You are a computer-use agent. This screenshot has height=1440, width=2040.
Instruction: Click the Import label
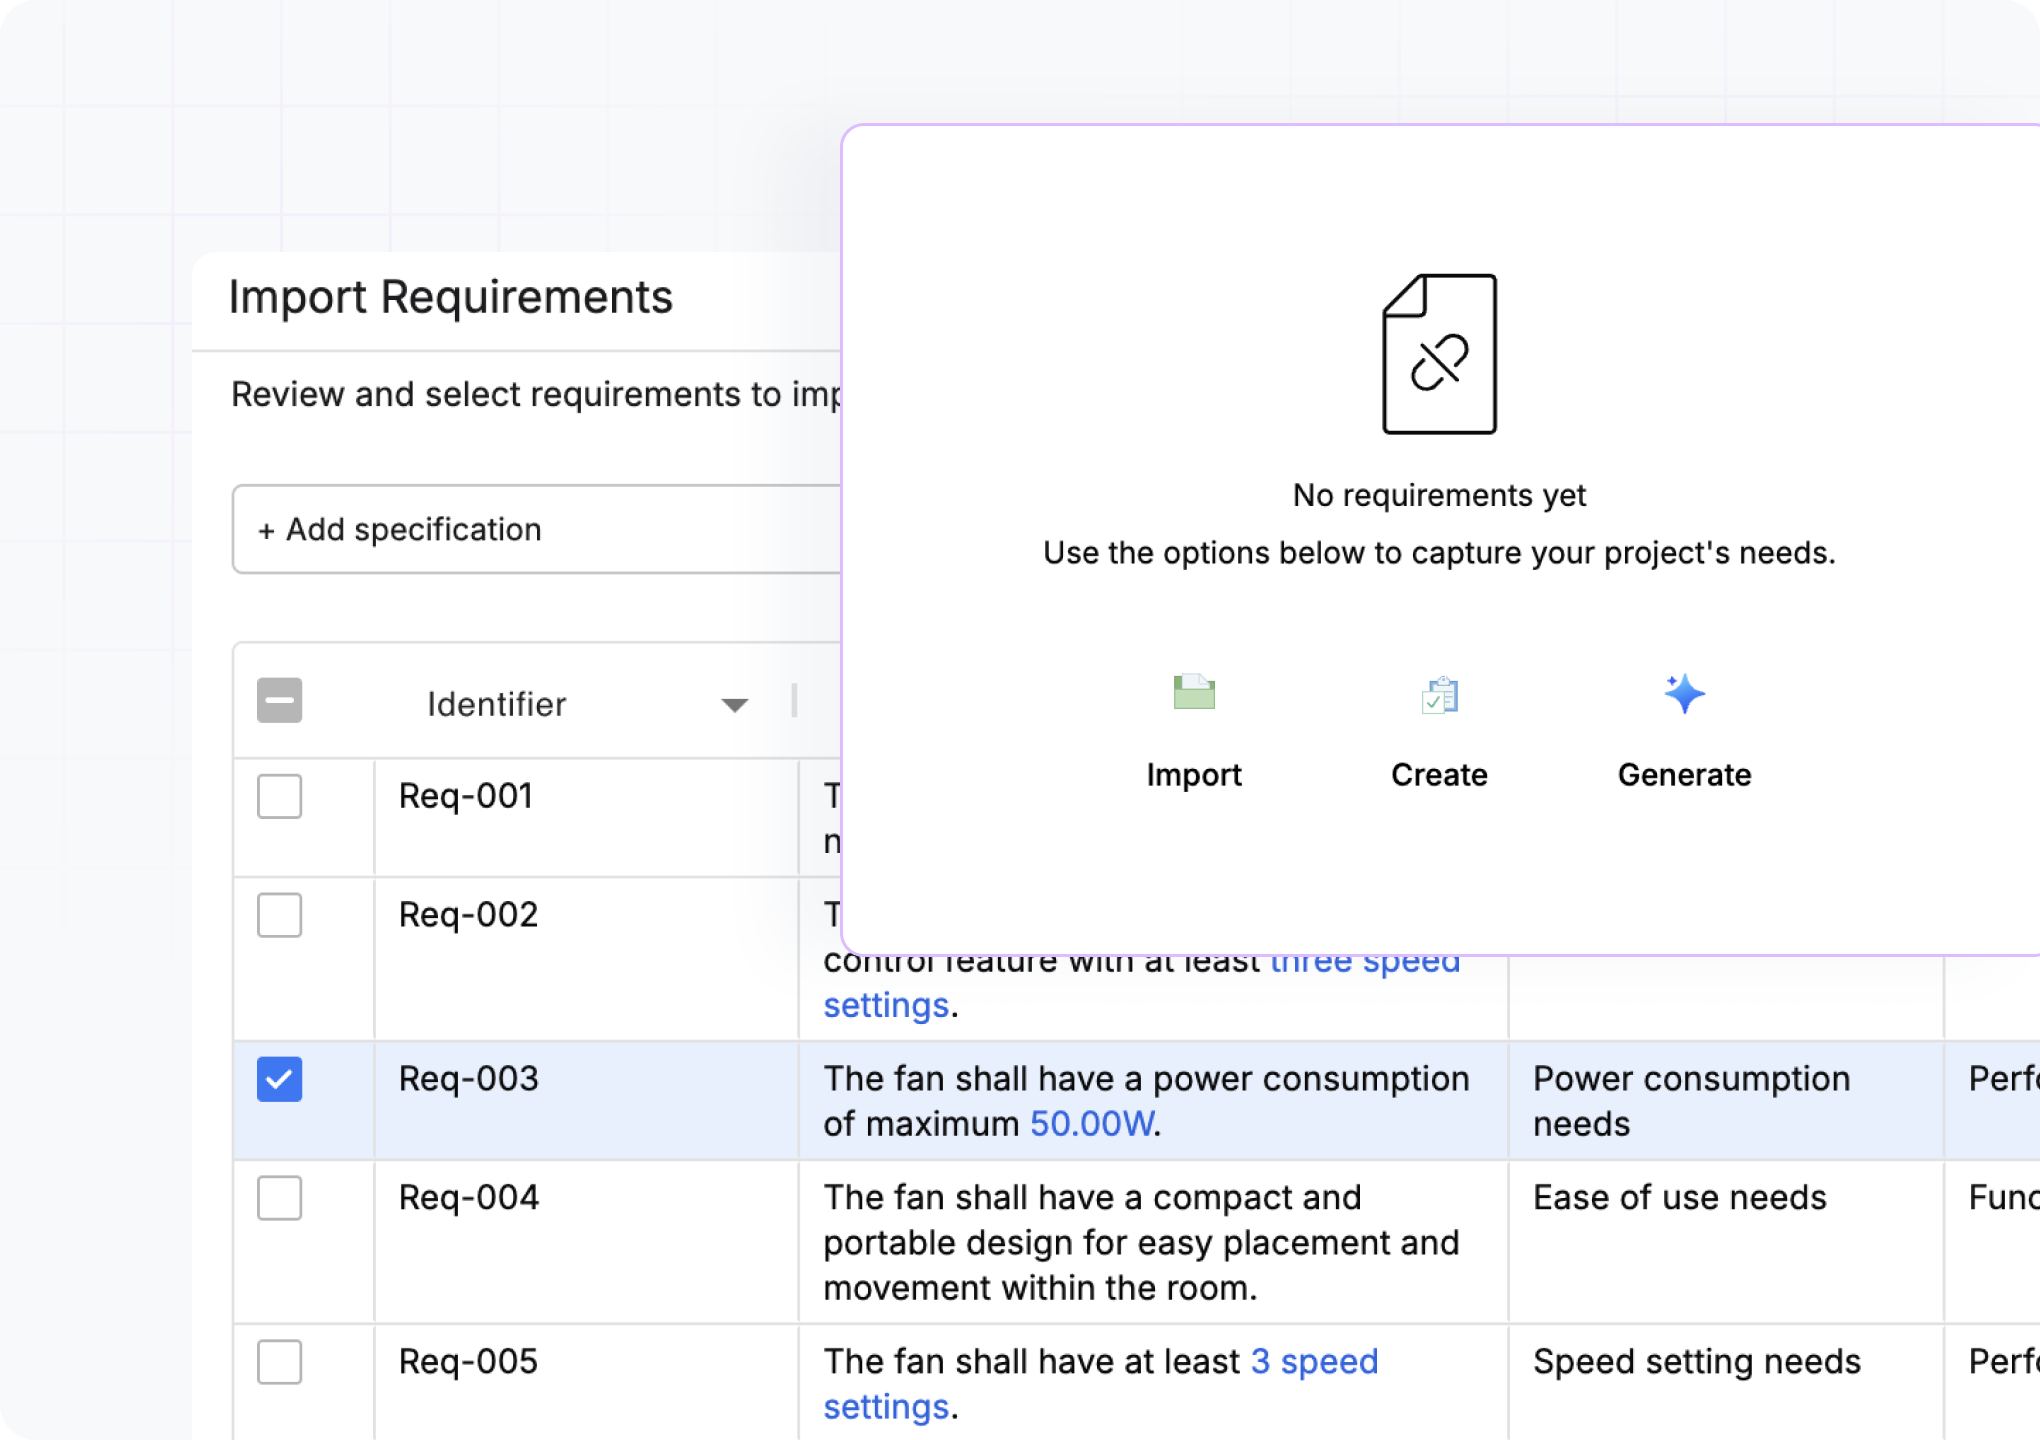click(x=1194, y=775)
